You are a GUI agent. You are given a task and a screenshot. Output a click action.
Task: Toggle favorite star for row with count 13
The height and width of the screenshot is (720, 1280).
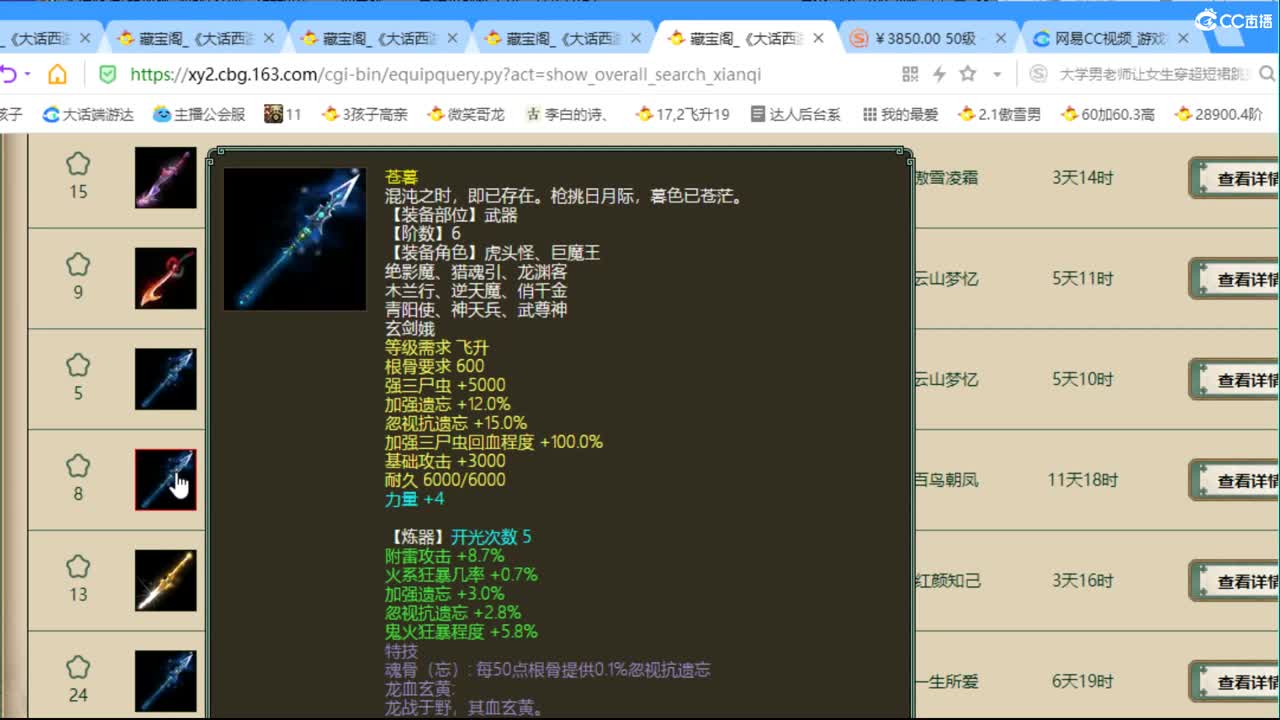[78, 567]
